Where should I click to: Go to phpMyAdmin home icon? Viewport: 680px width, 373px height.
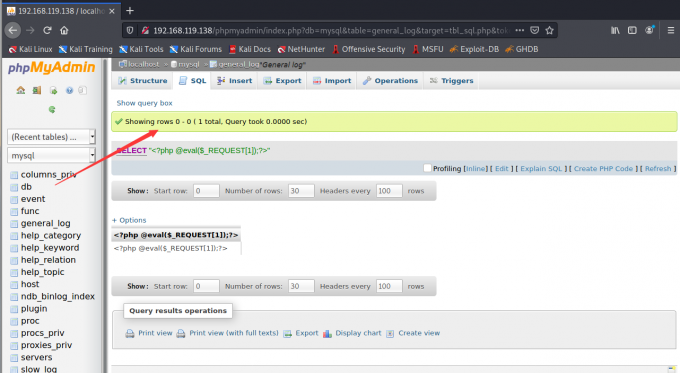pos(20,90)
